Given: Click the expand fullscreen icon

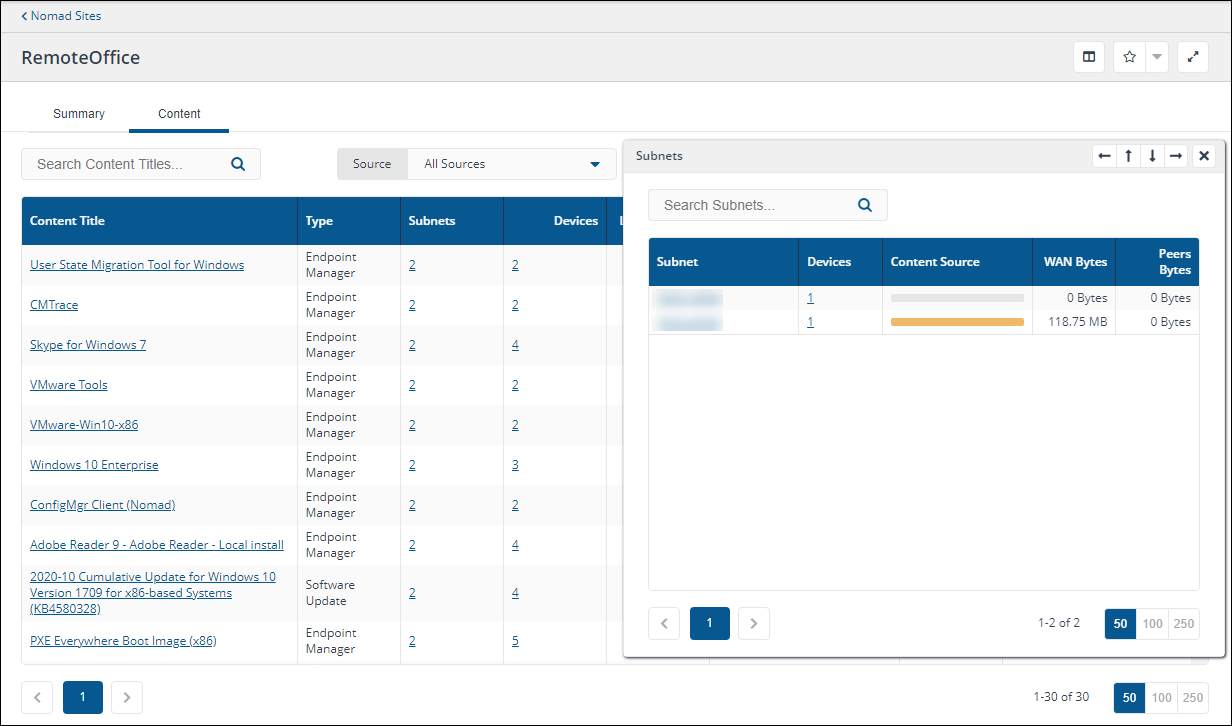Looking at the screenshot, I should (x=1192, y=57).
